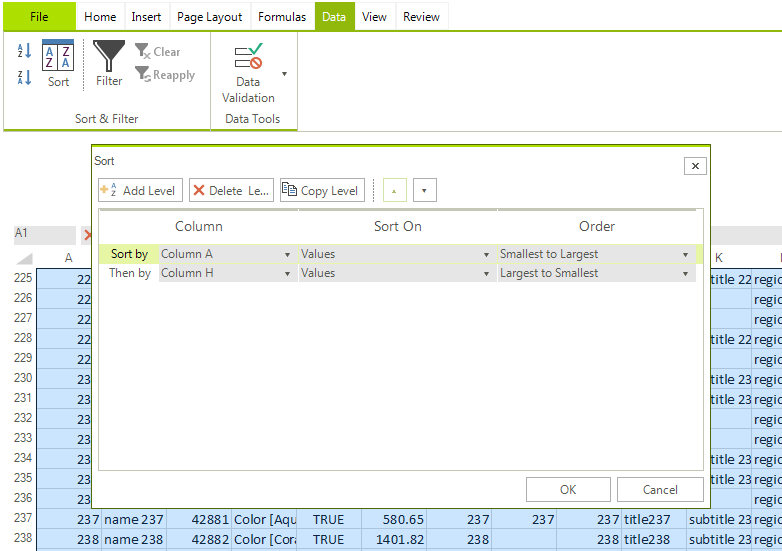Toggle the Filter funnel button

coord(109,64)
